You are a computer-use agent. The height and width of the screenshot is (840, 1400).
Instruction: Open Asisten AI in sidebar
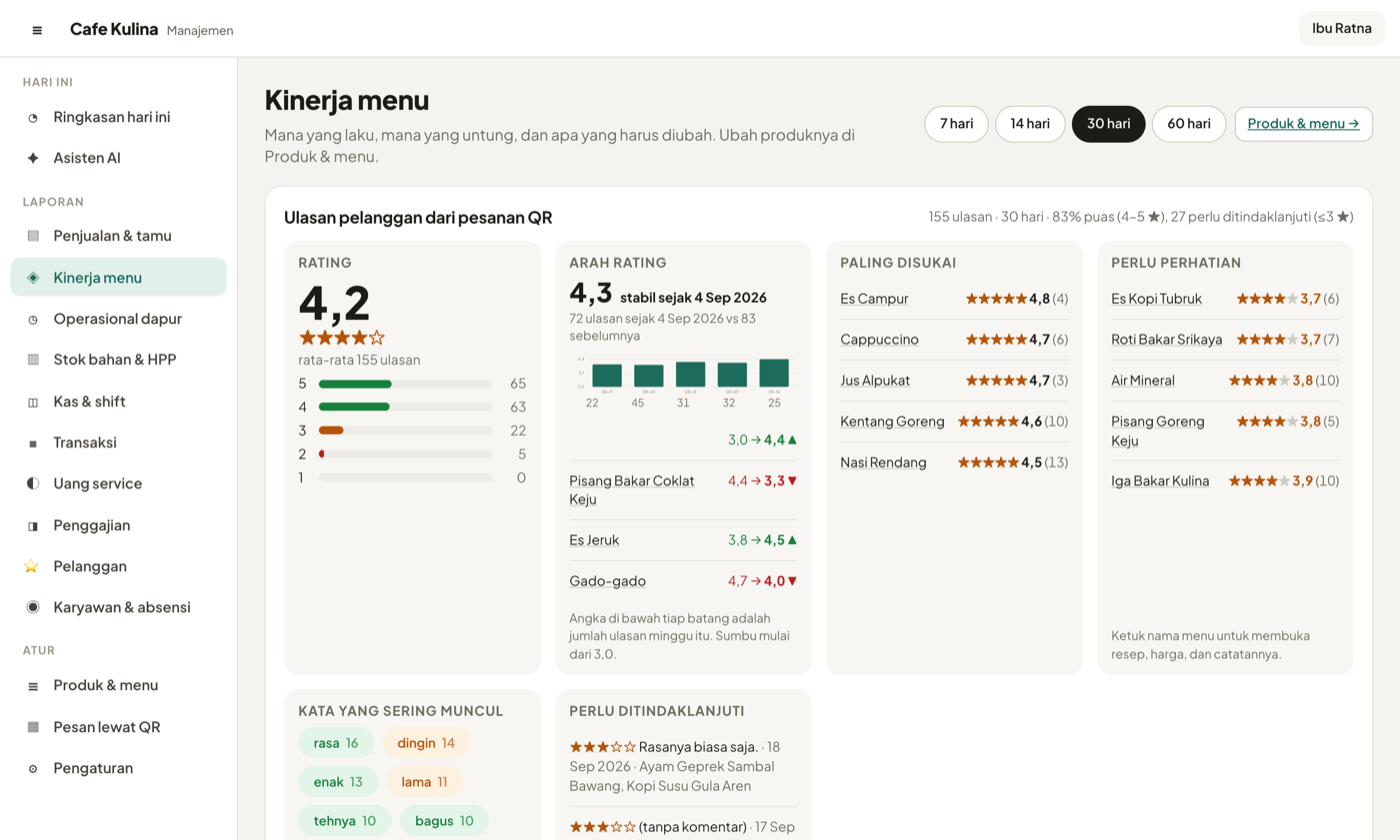point(119,158)
